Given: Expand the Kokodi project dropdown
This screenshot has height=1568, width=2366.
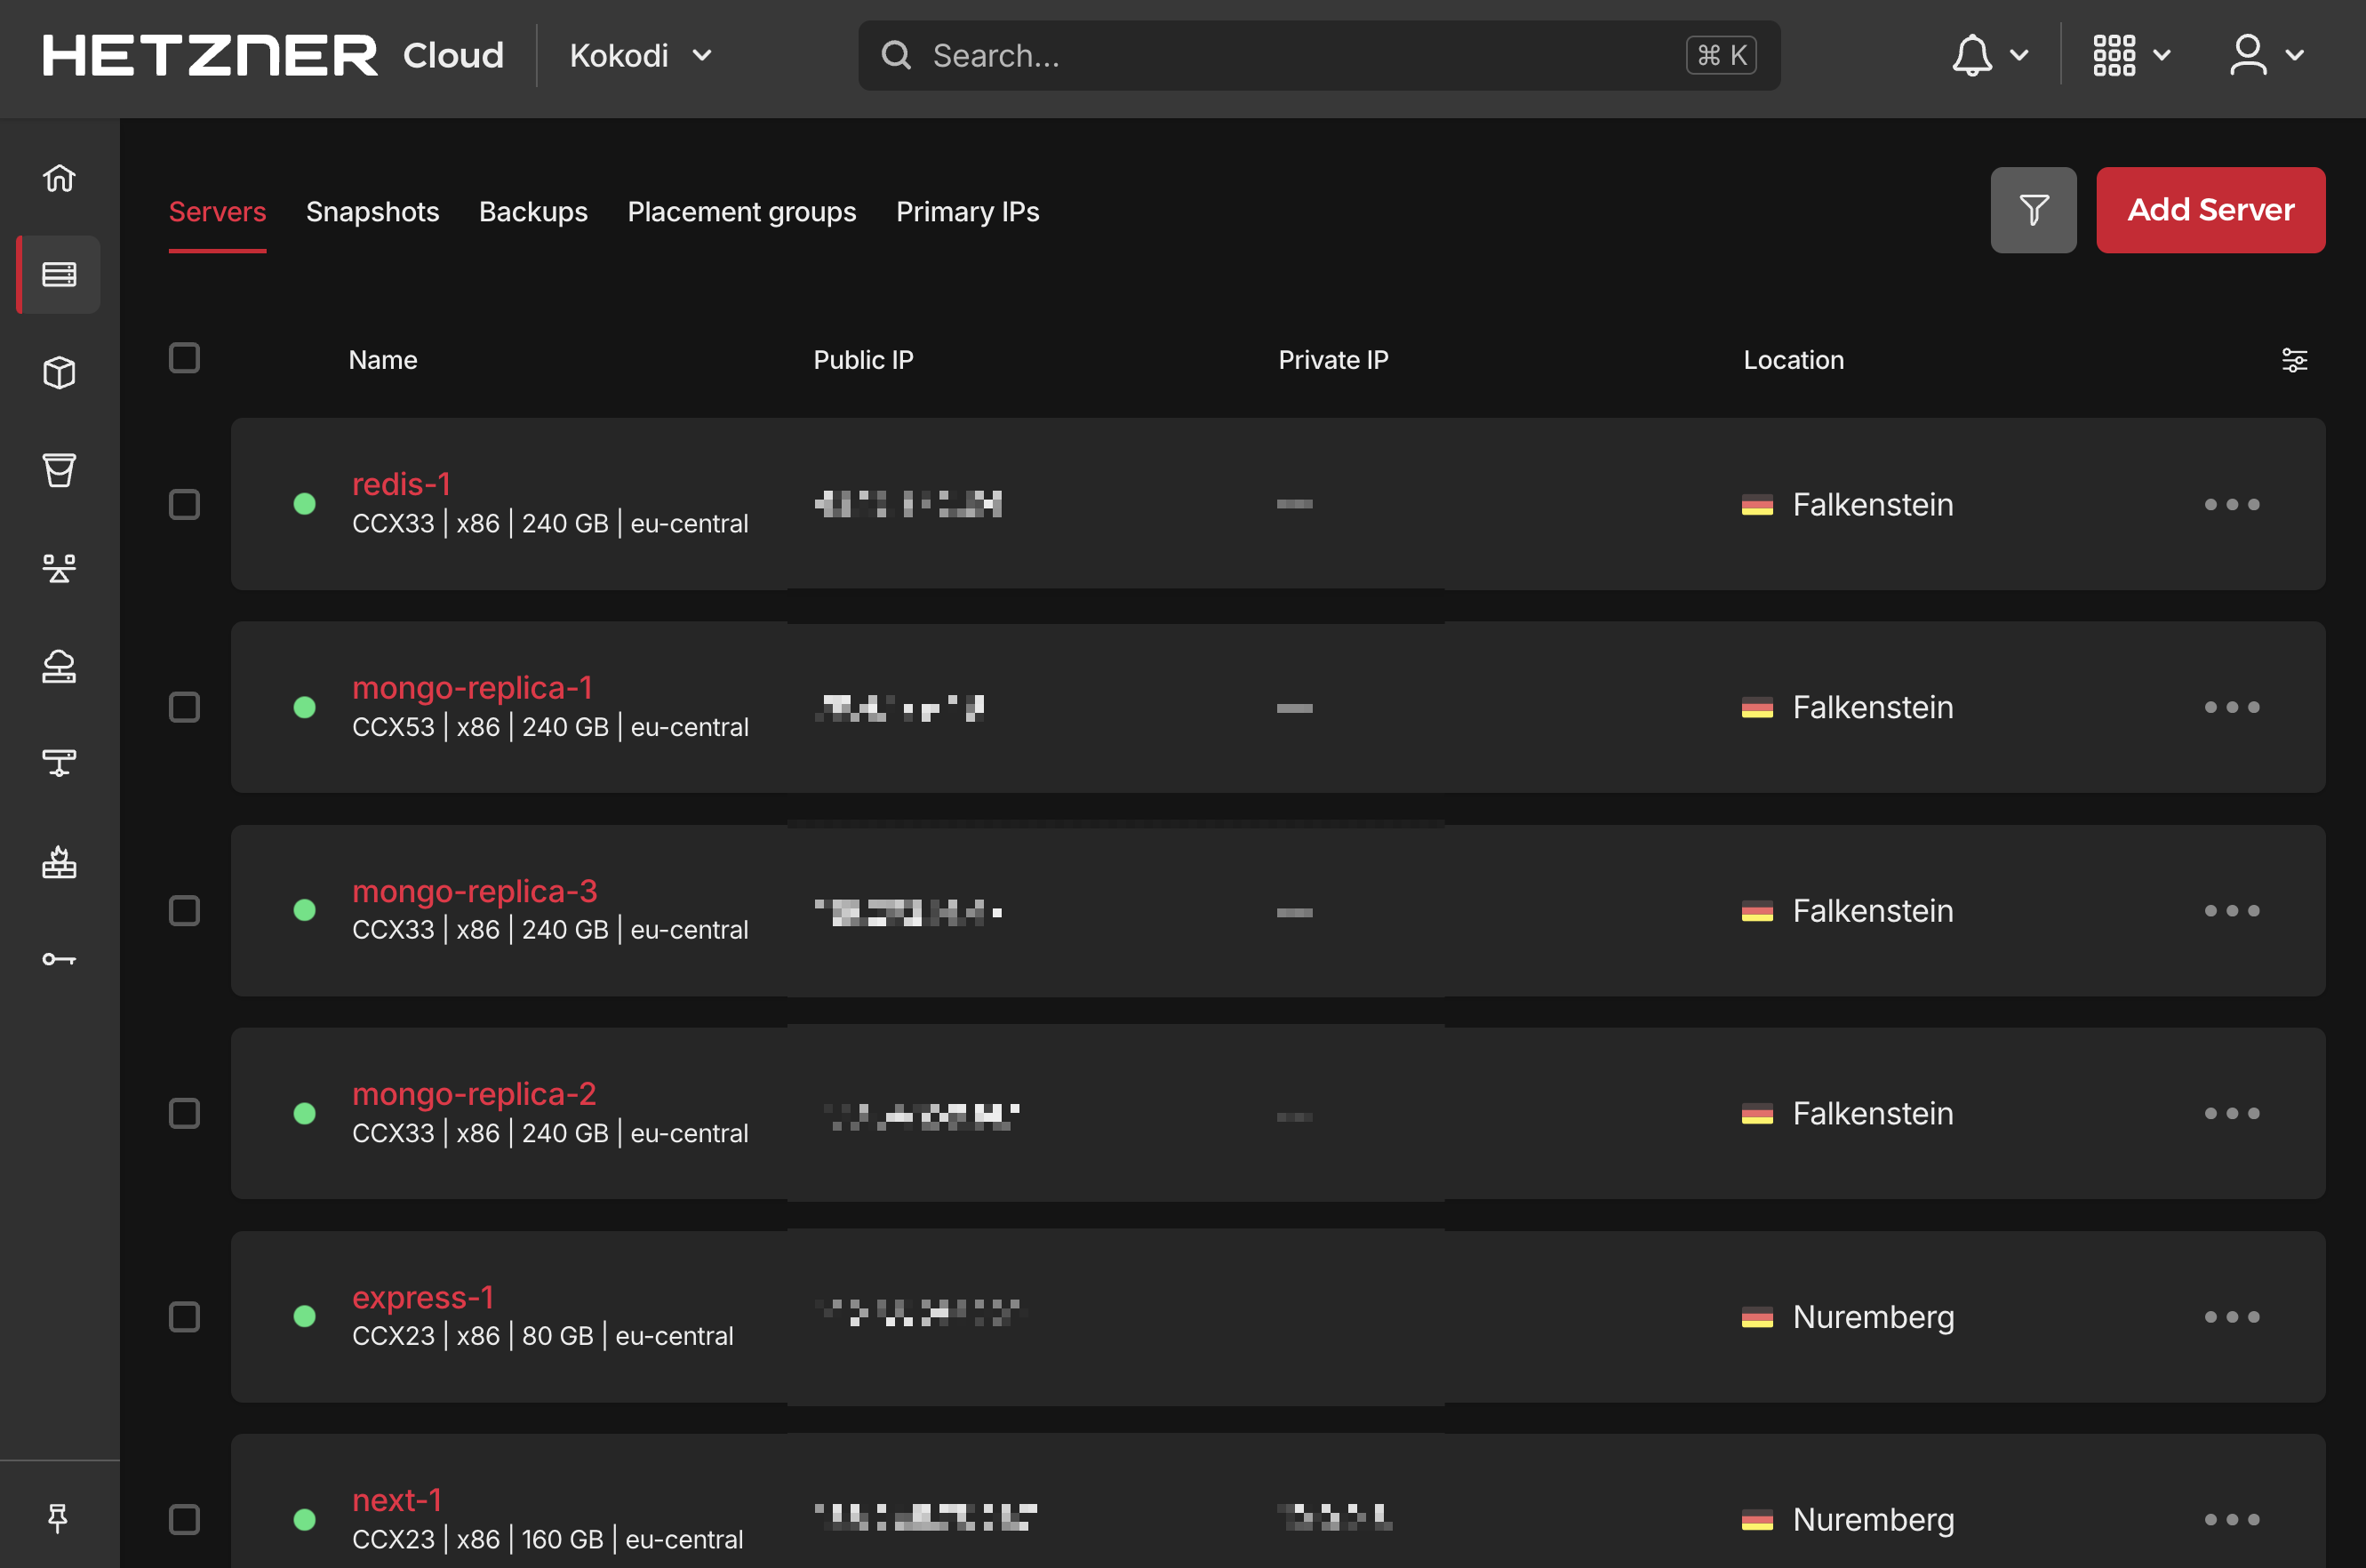Looking at the screenshot, I should point(640,56).
